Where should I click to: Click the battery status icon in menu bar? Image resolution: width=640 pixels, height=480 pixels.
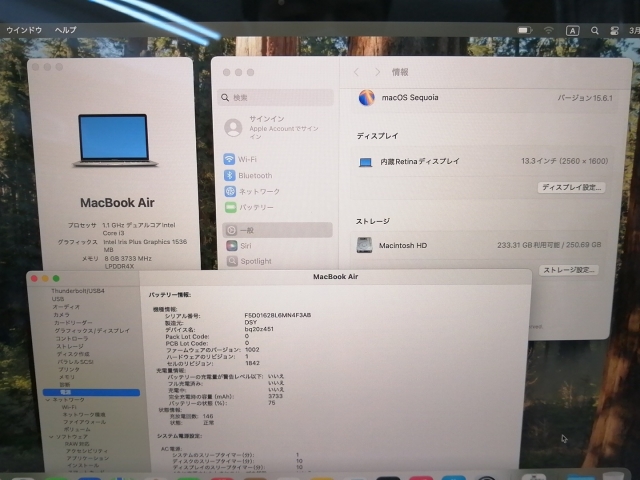click(x=524, y=30)
